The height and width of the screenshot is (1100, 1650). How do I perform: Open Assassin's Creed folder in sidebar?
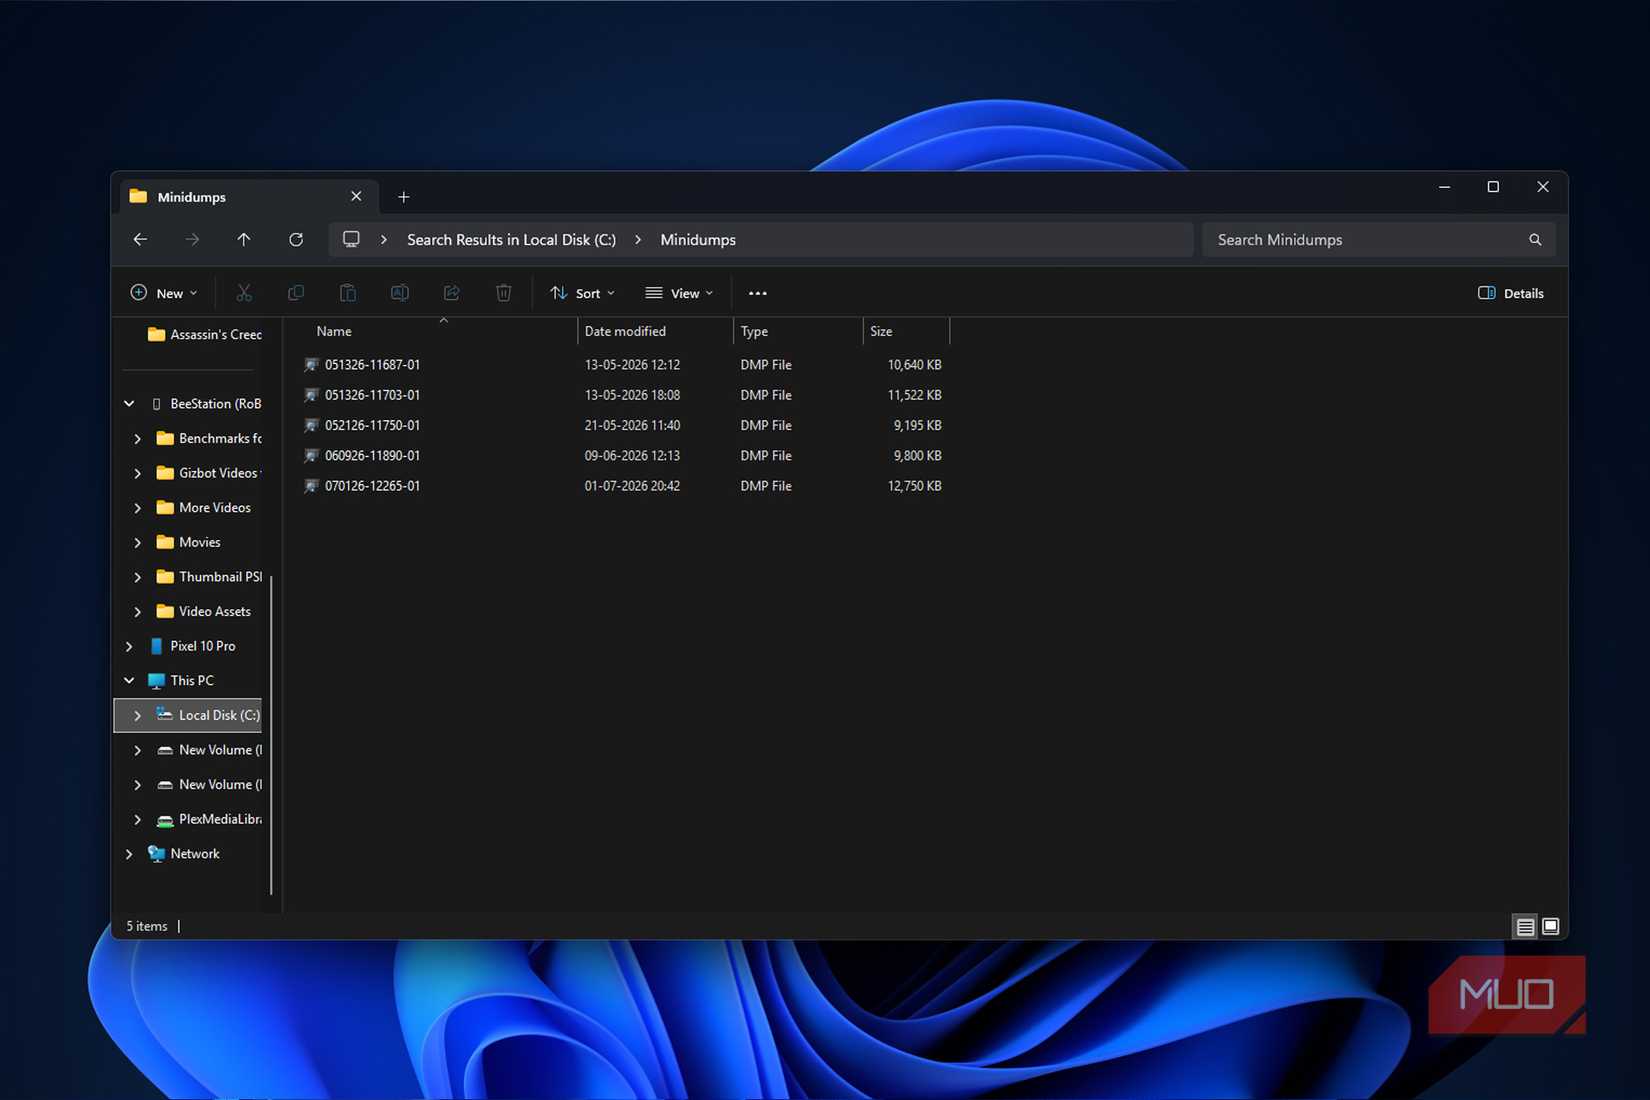pos(204,335)
